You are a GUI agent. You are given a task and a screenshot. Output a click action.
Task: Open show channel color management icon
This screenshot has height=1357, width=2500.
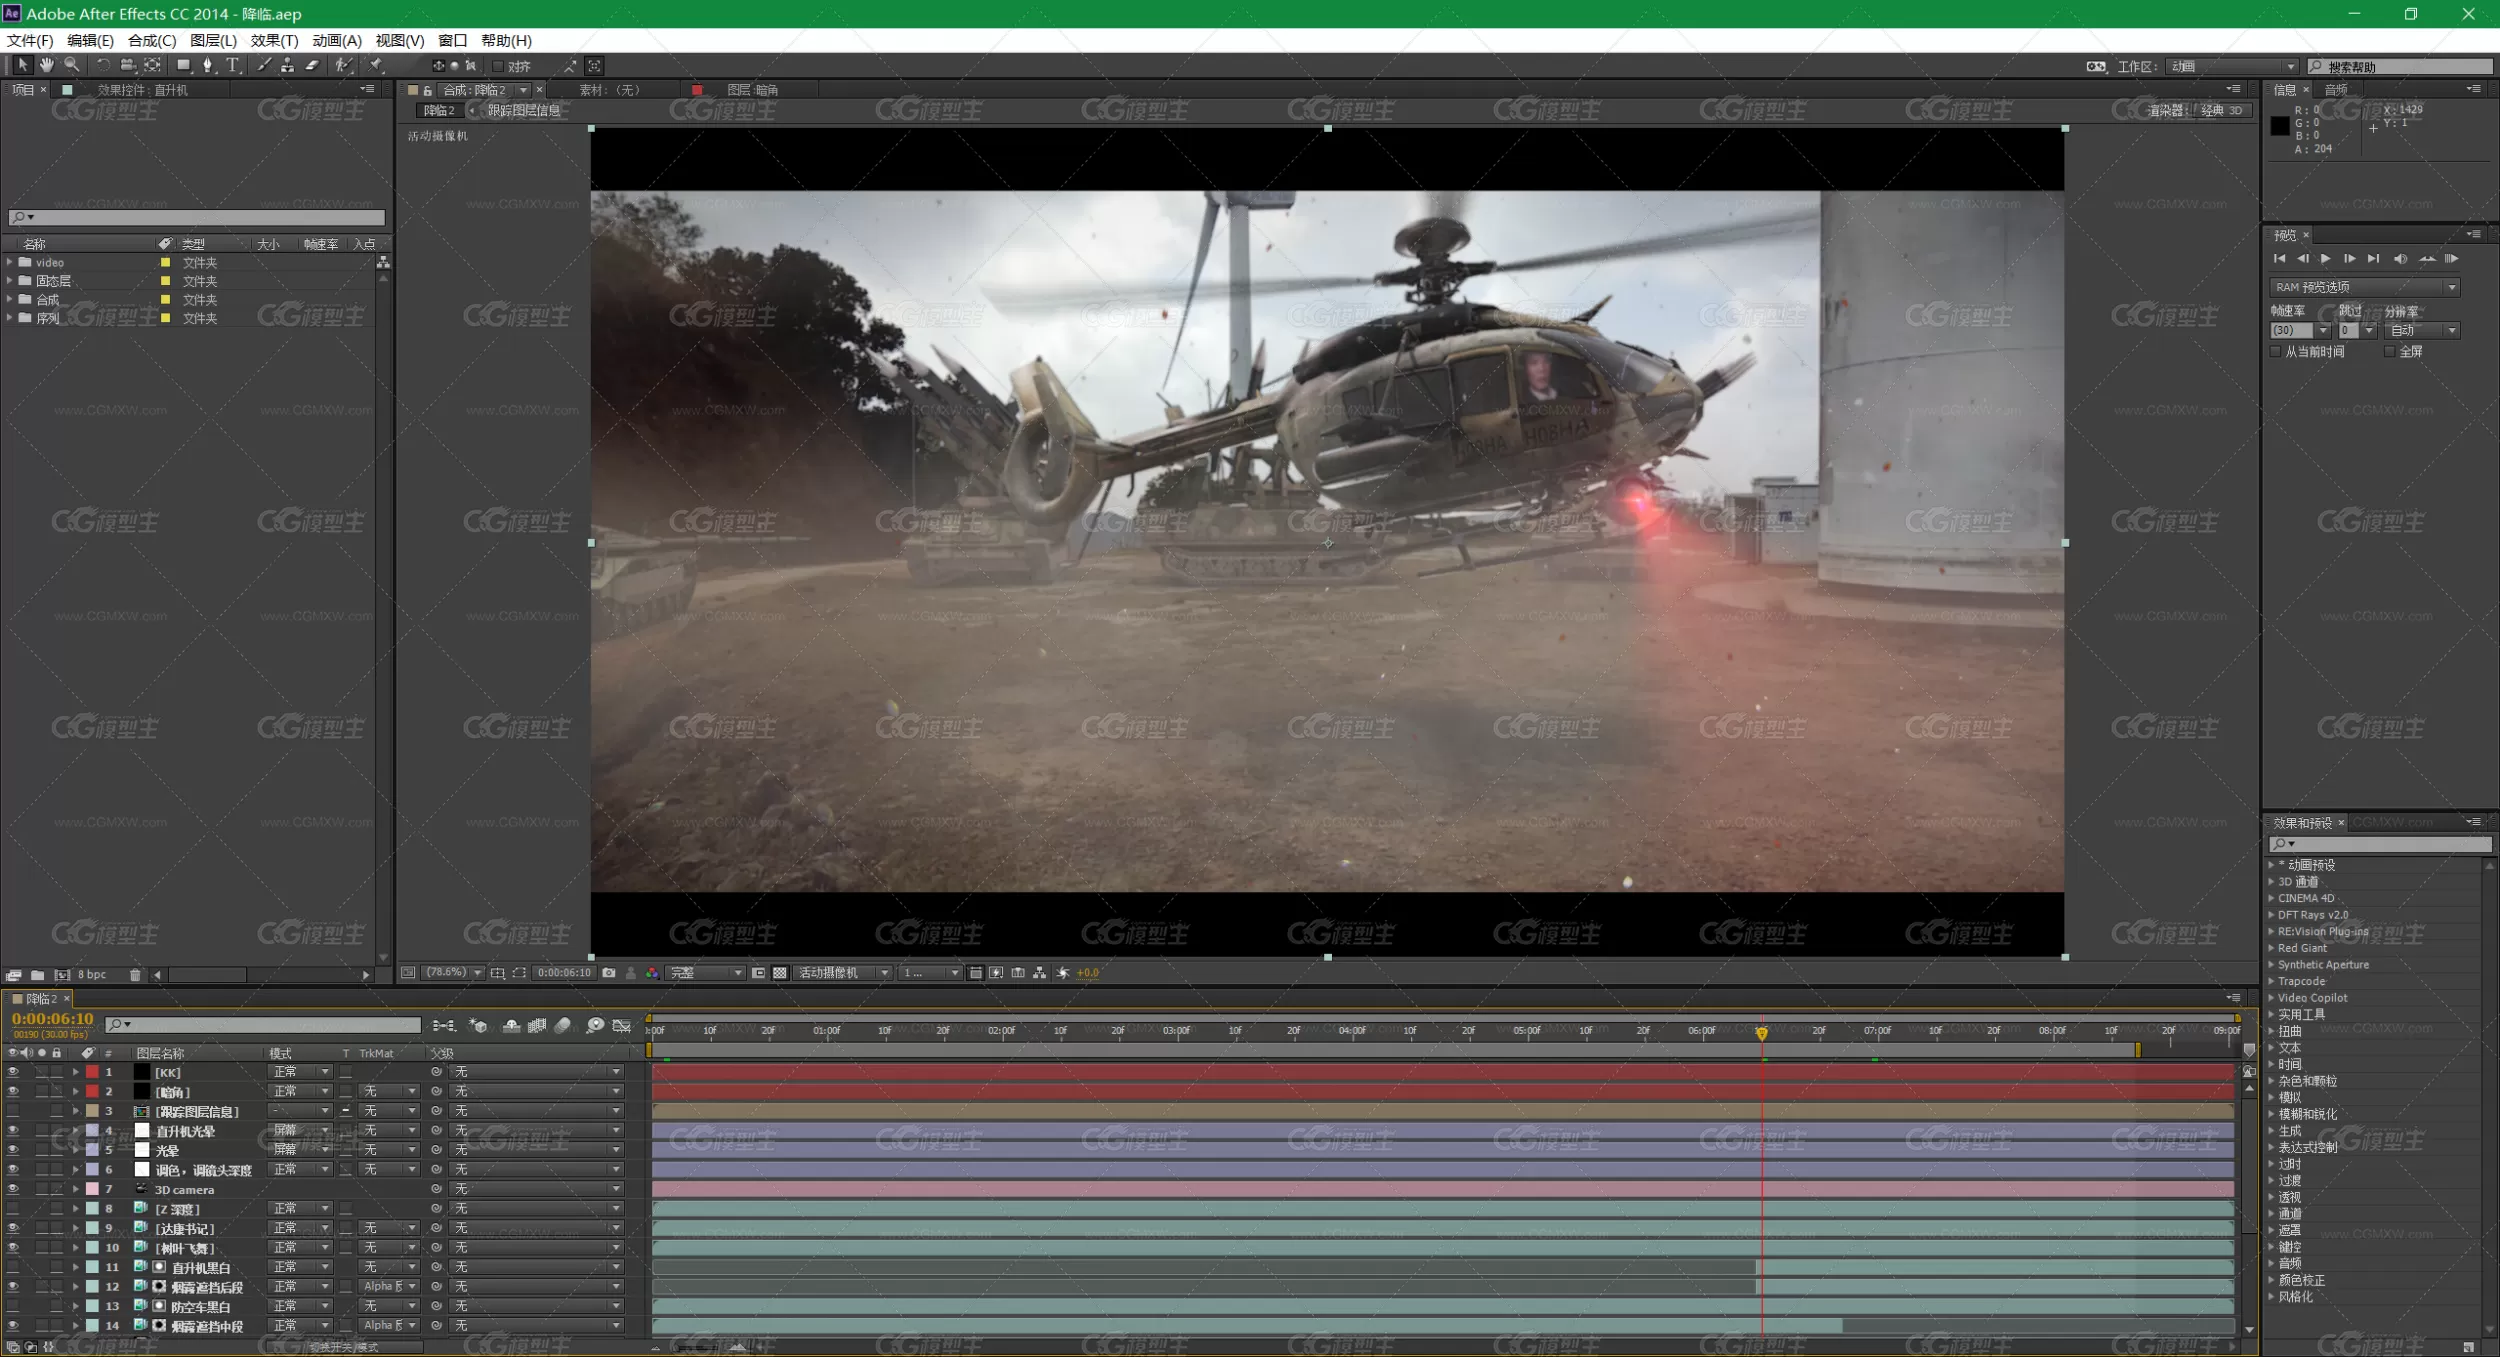pos(652,973)
